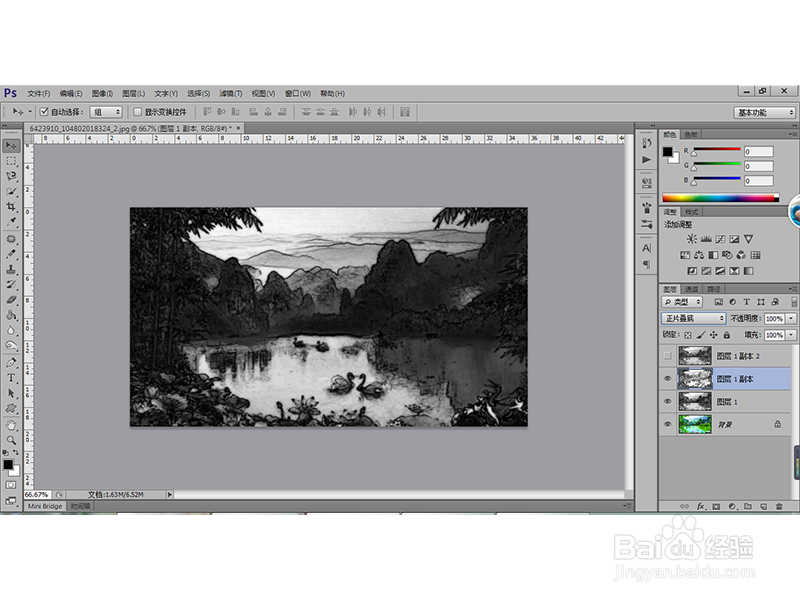The height and width of the screenshot is (600, 800).
Task: Switch to the 样式 styles tab
Action: [x=692, y=212]
